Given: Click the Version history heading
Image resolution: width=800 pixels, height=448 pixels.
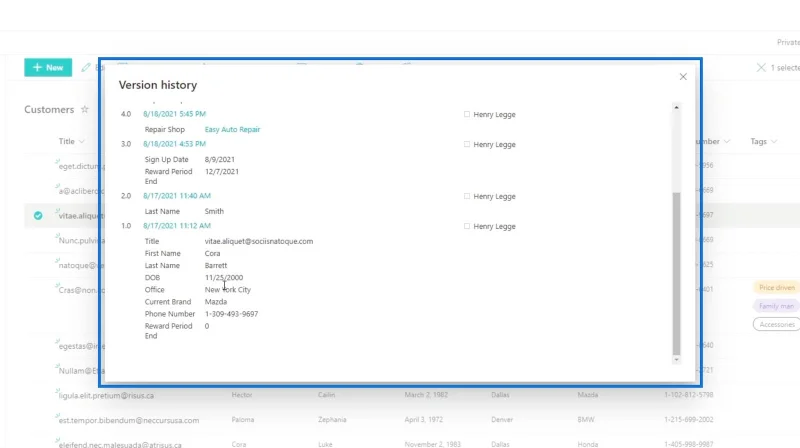Looking at the screenshot, I should (158, 85).
